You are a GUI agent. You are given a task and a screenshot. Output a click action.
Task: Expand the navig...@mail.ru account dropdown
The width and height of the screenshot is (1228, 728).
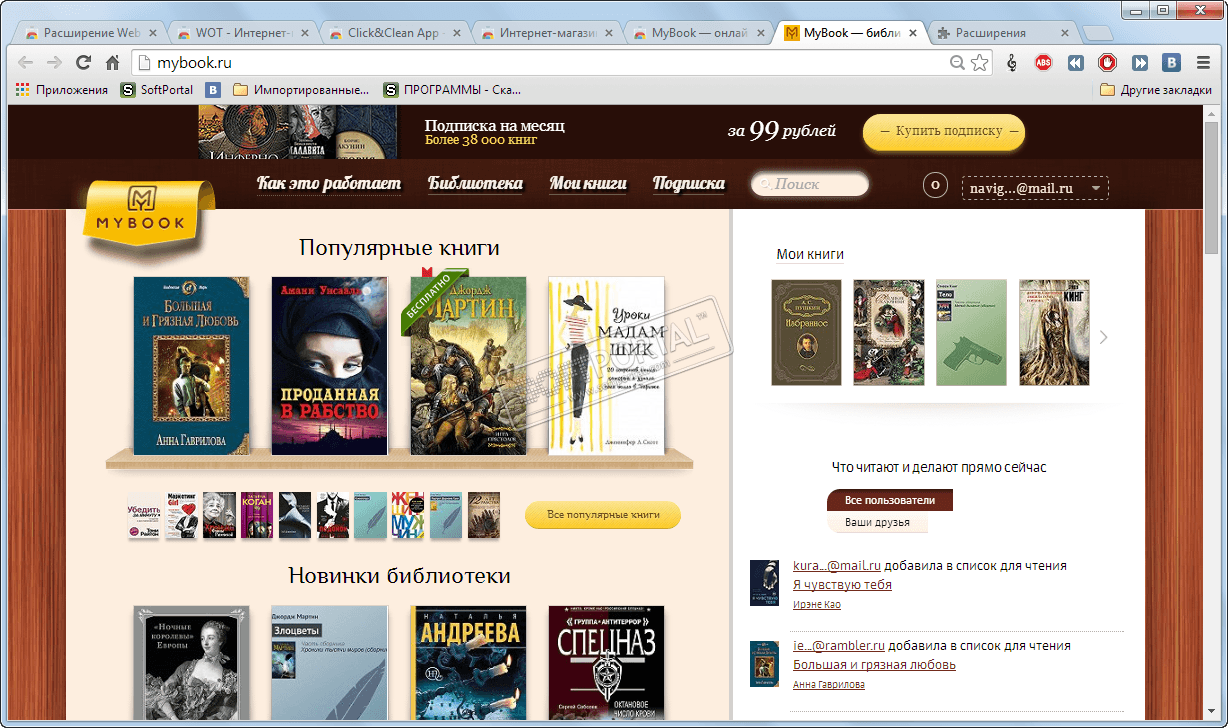pos(1035,188)
